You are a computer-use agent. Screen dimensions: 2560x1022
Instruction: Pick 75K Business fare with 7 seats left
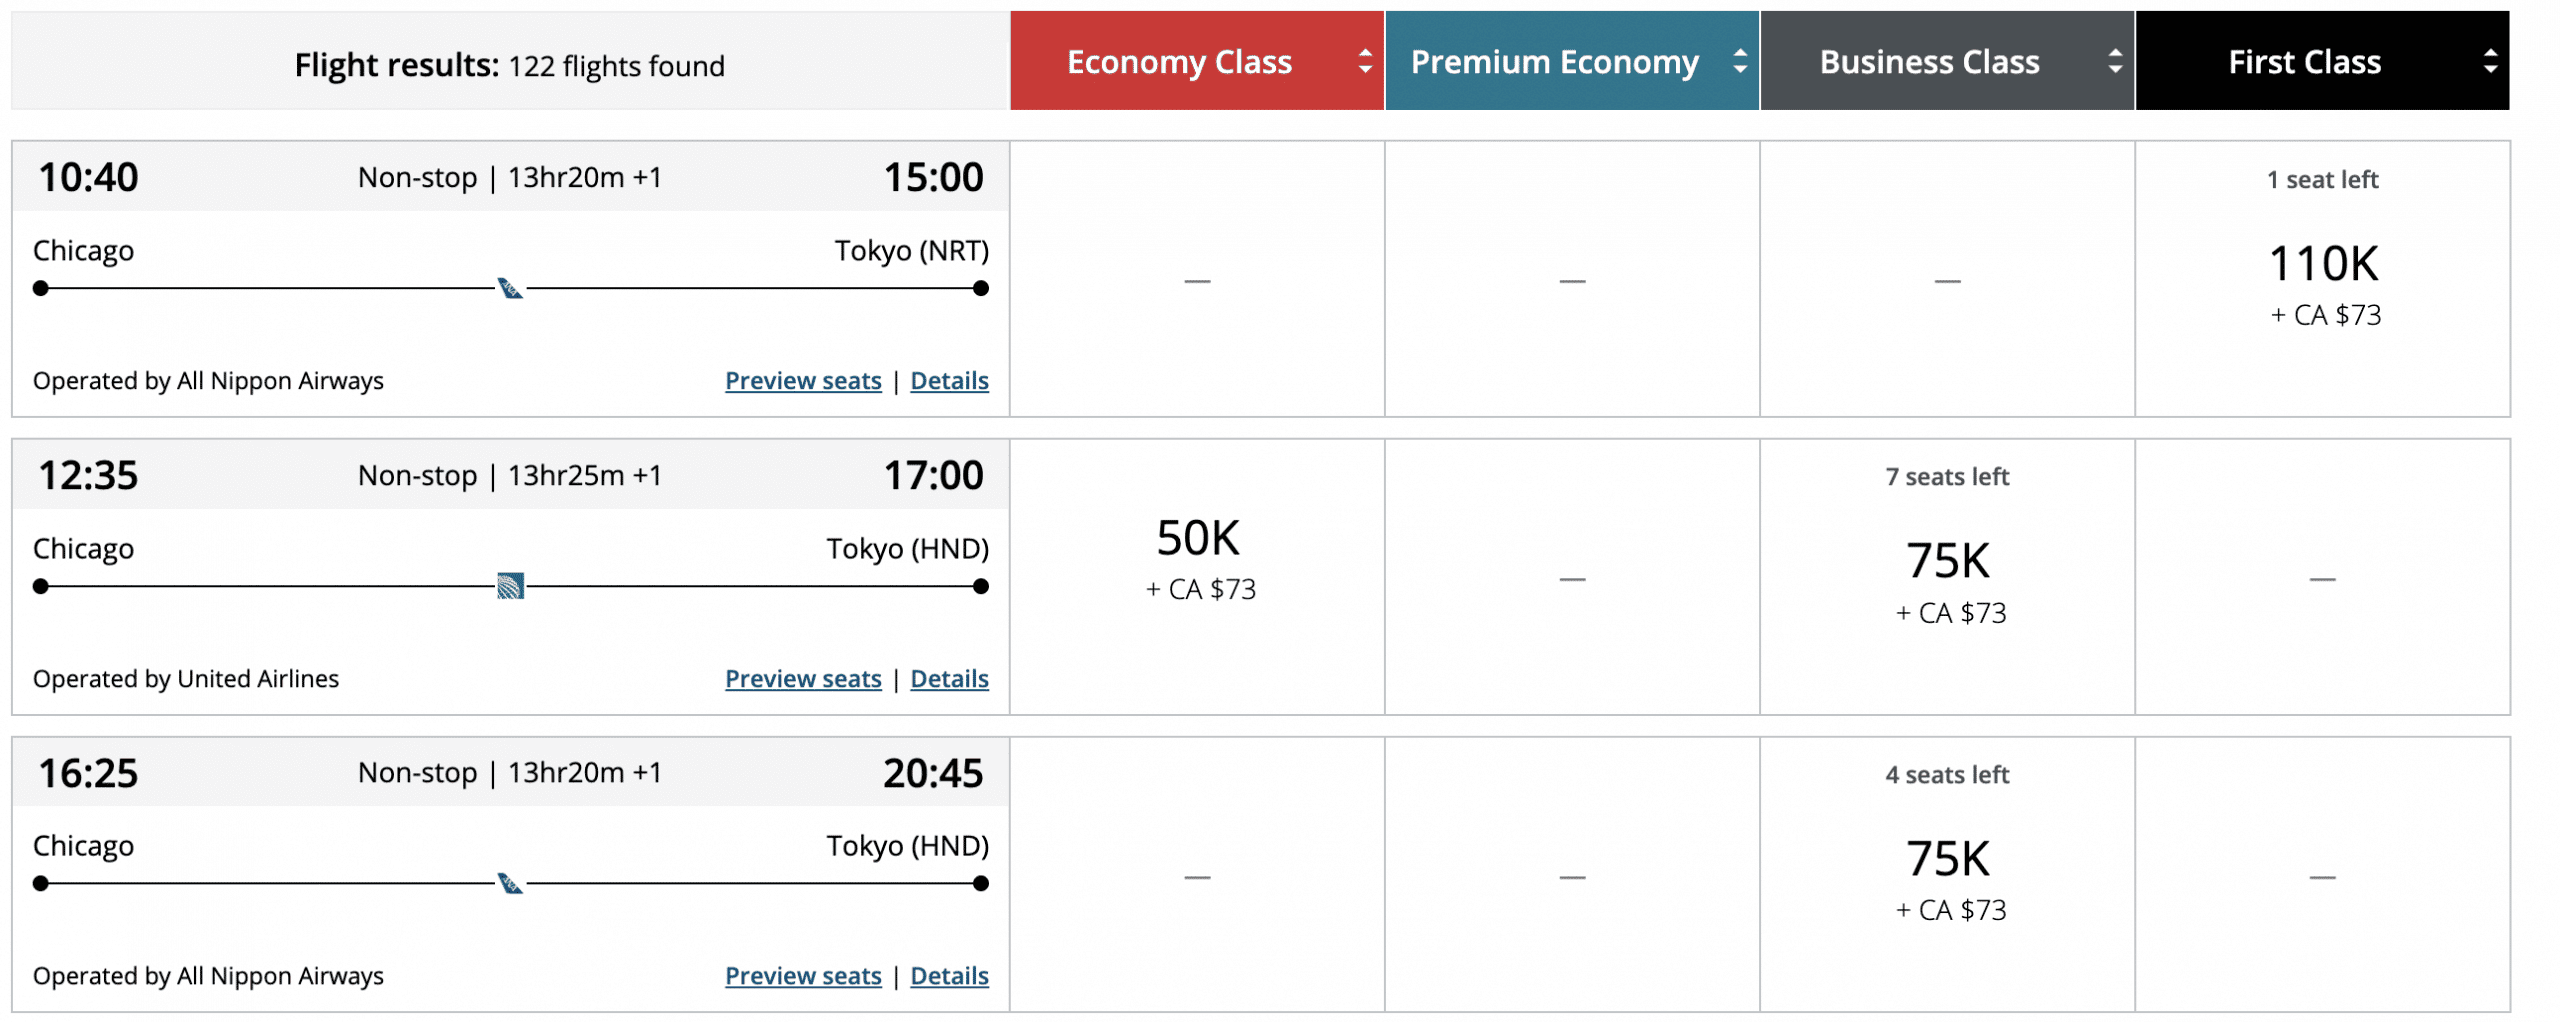1947,562
